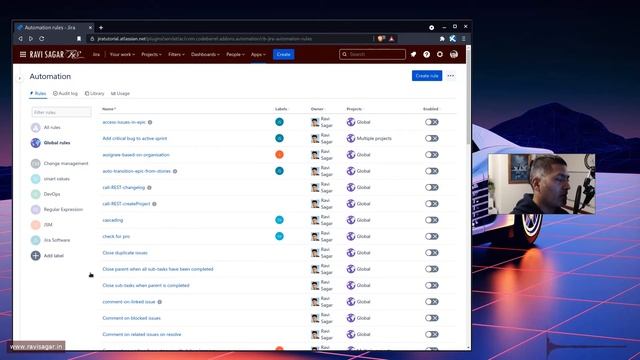
Task: Open the Comment on blocked issues rule
Action: point(131,318)
